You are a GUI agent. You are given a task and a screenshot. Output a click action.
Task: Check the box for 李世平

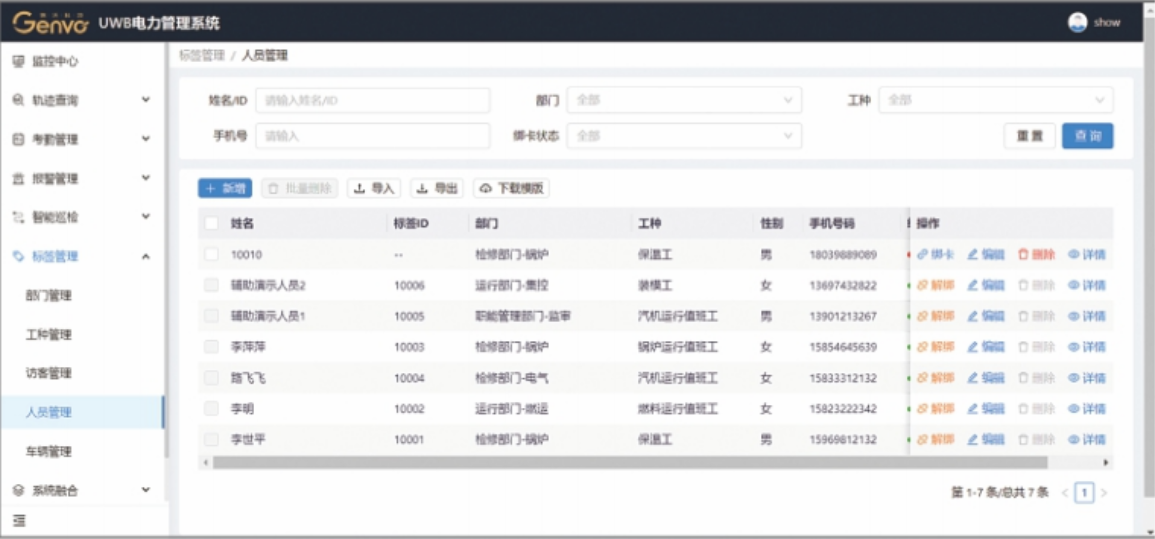(211, 440)
